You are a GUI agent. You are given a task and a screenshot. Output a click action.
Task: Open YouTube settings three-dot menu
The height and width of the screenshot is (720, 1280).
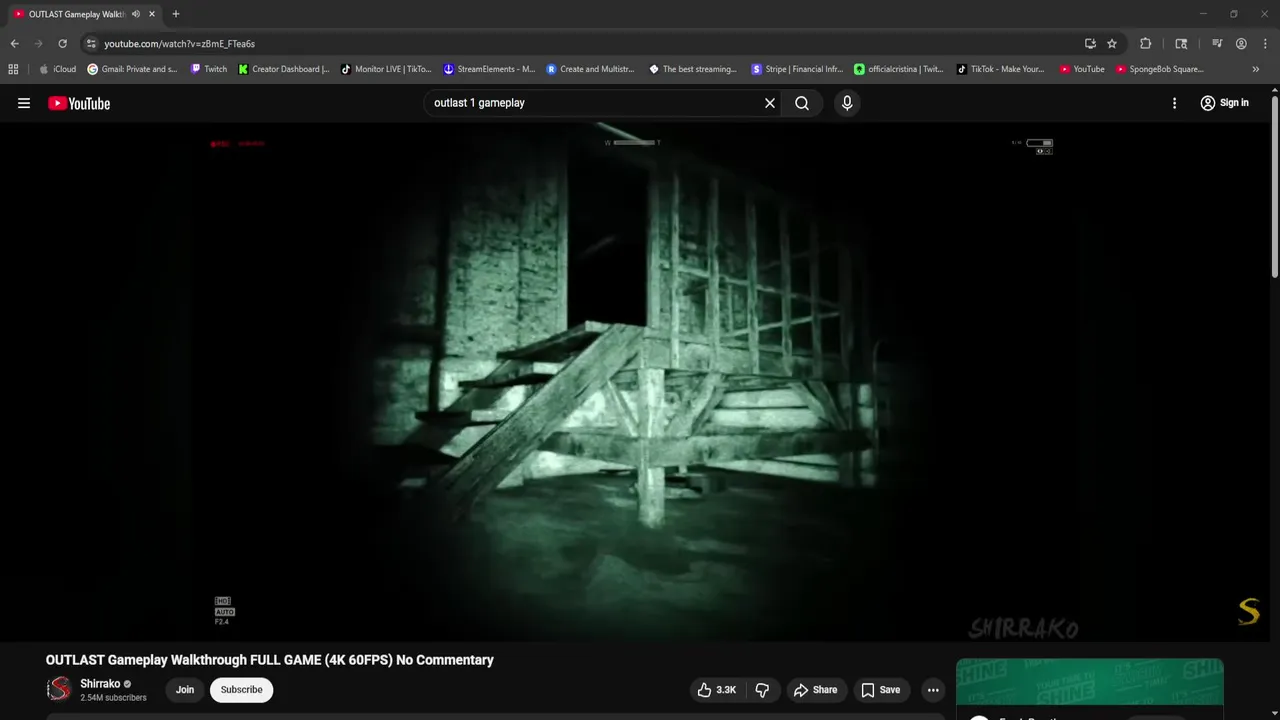pos(1174,103)
